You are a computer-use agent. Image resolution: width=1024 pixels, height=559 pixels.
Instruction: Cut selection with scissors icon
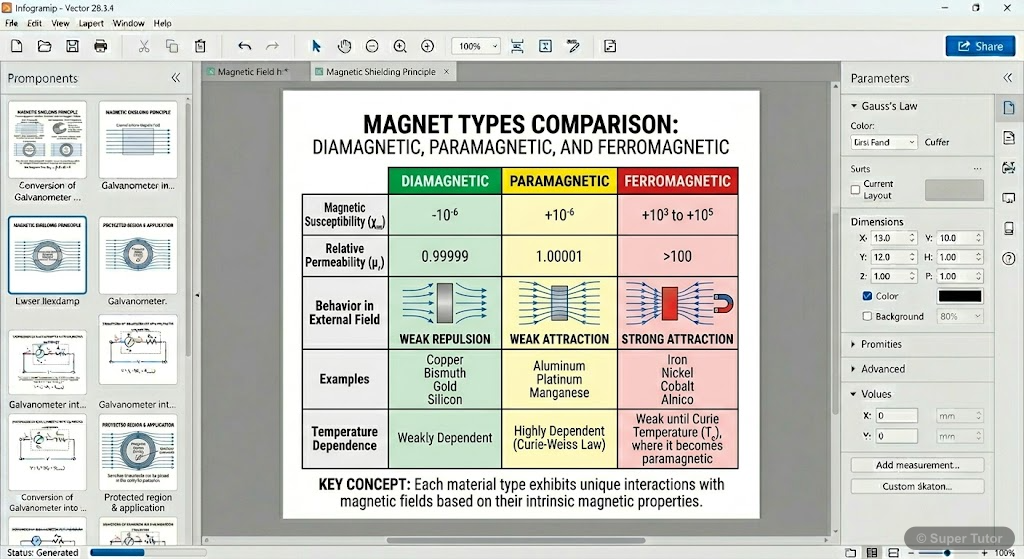144,46
